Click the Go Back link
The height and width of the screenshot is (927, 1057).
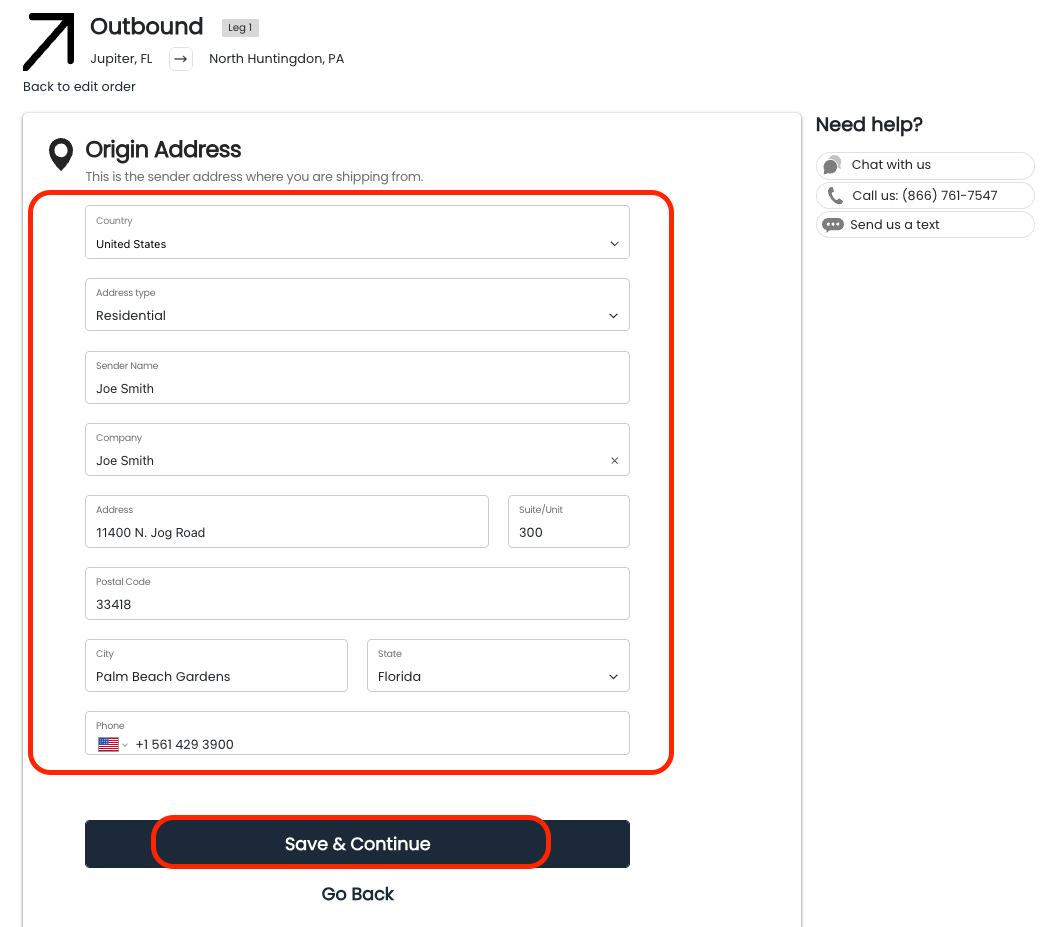(357, 894)
